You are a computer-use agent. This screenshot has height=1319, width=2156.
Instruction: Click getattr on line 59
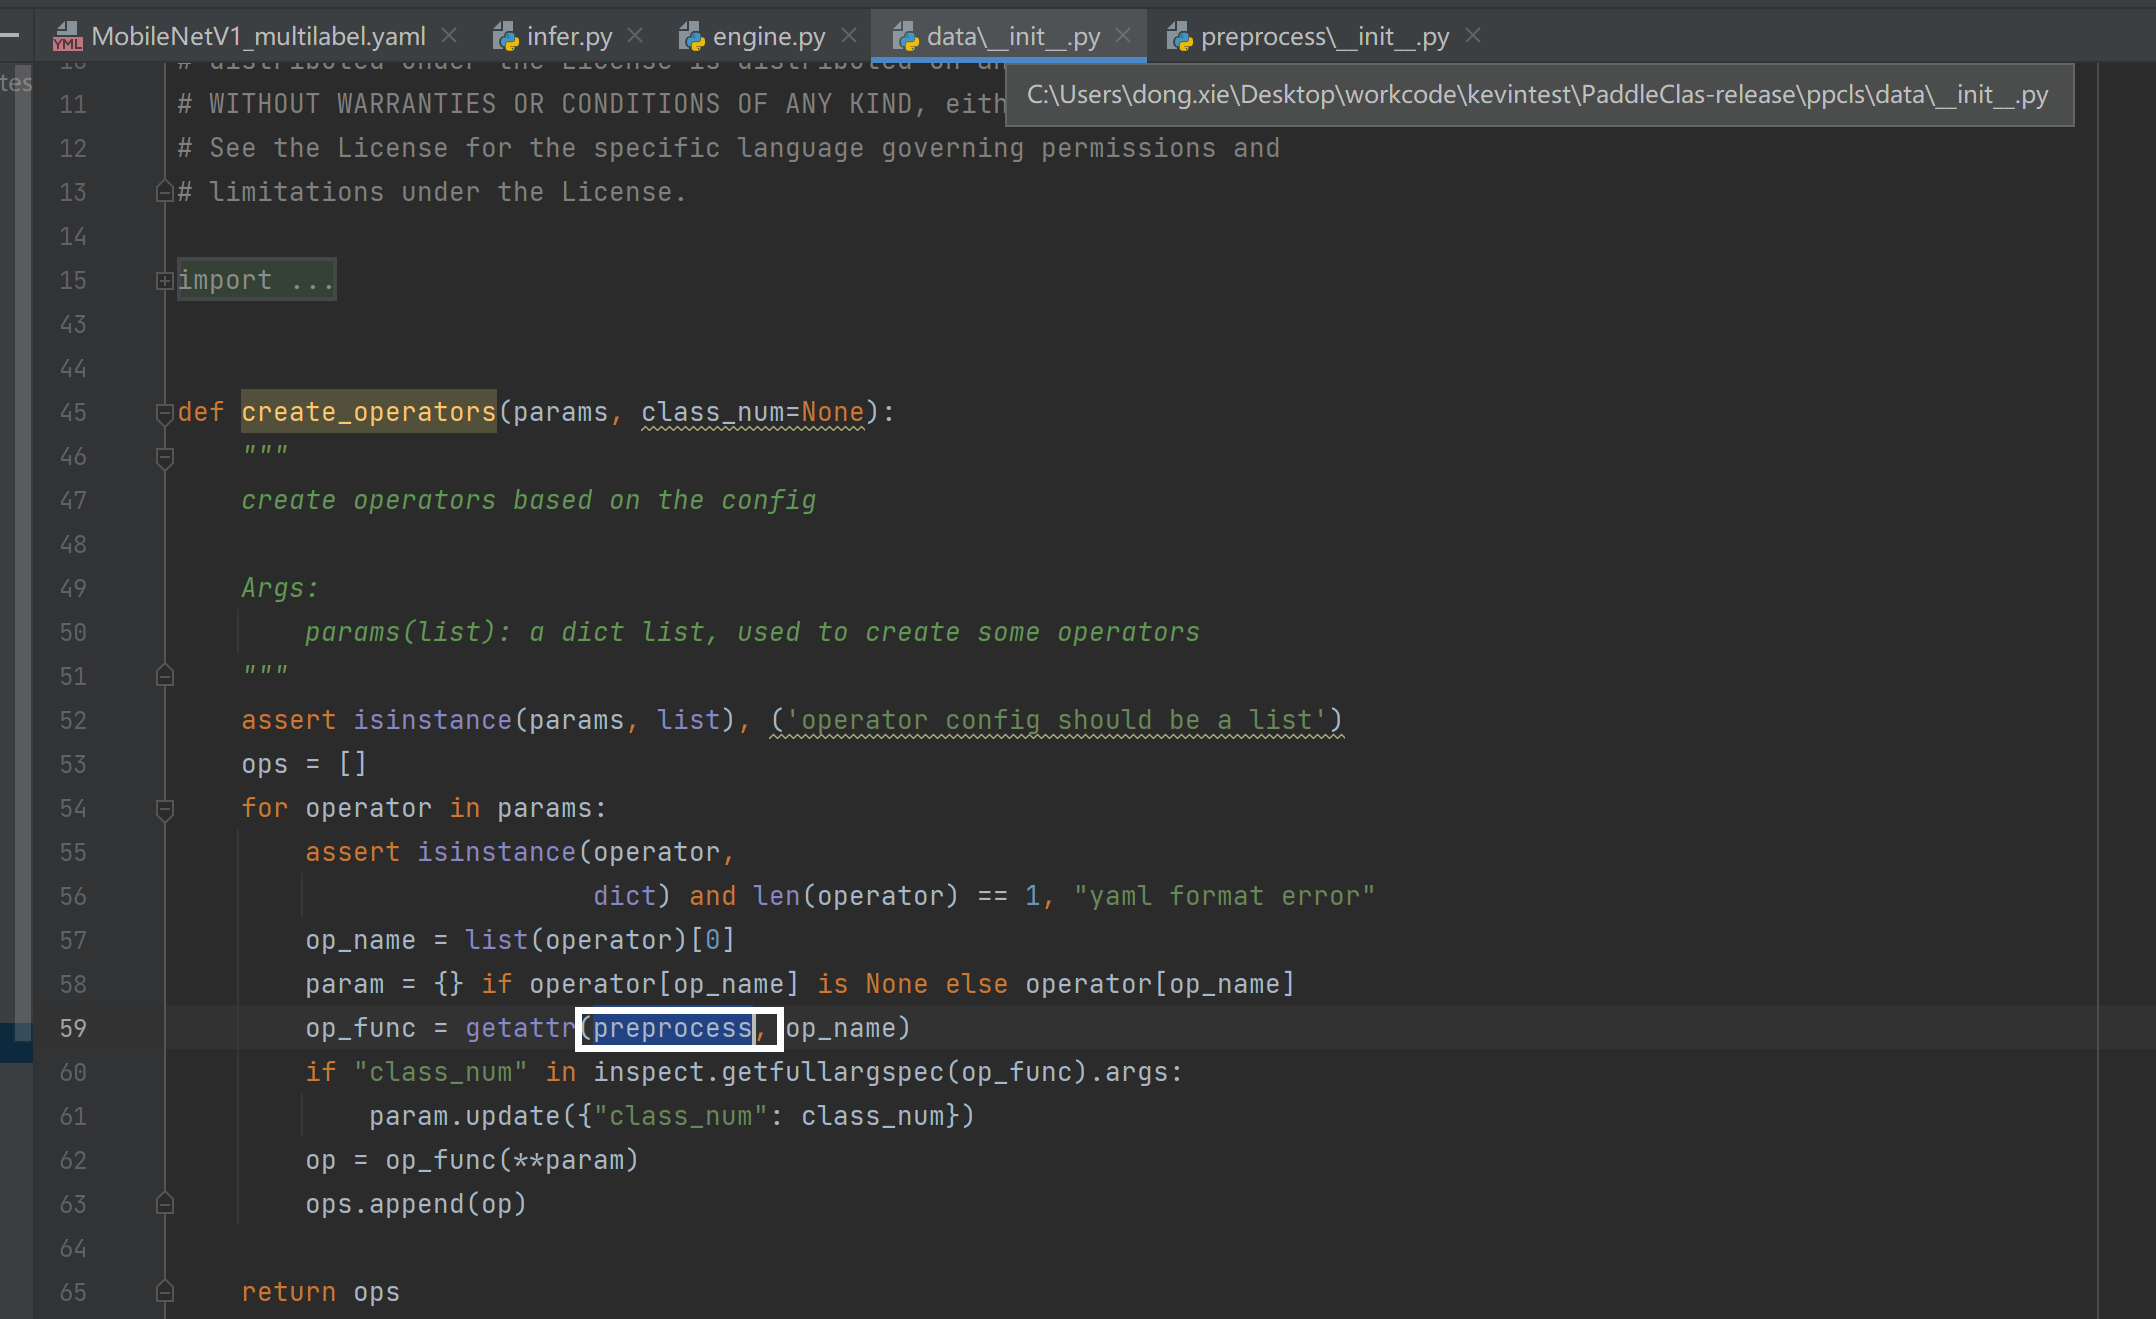[x=520, y=1028]
